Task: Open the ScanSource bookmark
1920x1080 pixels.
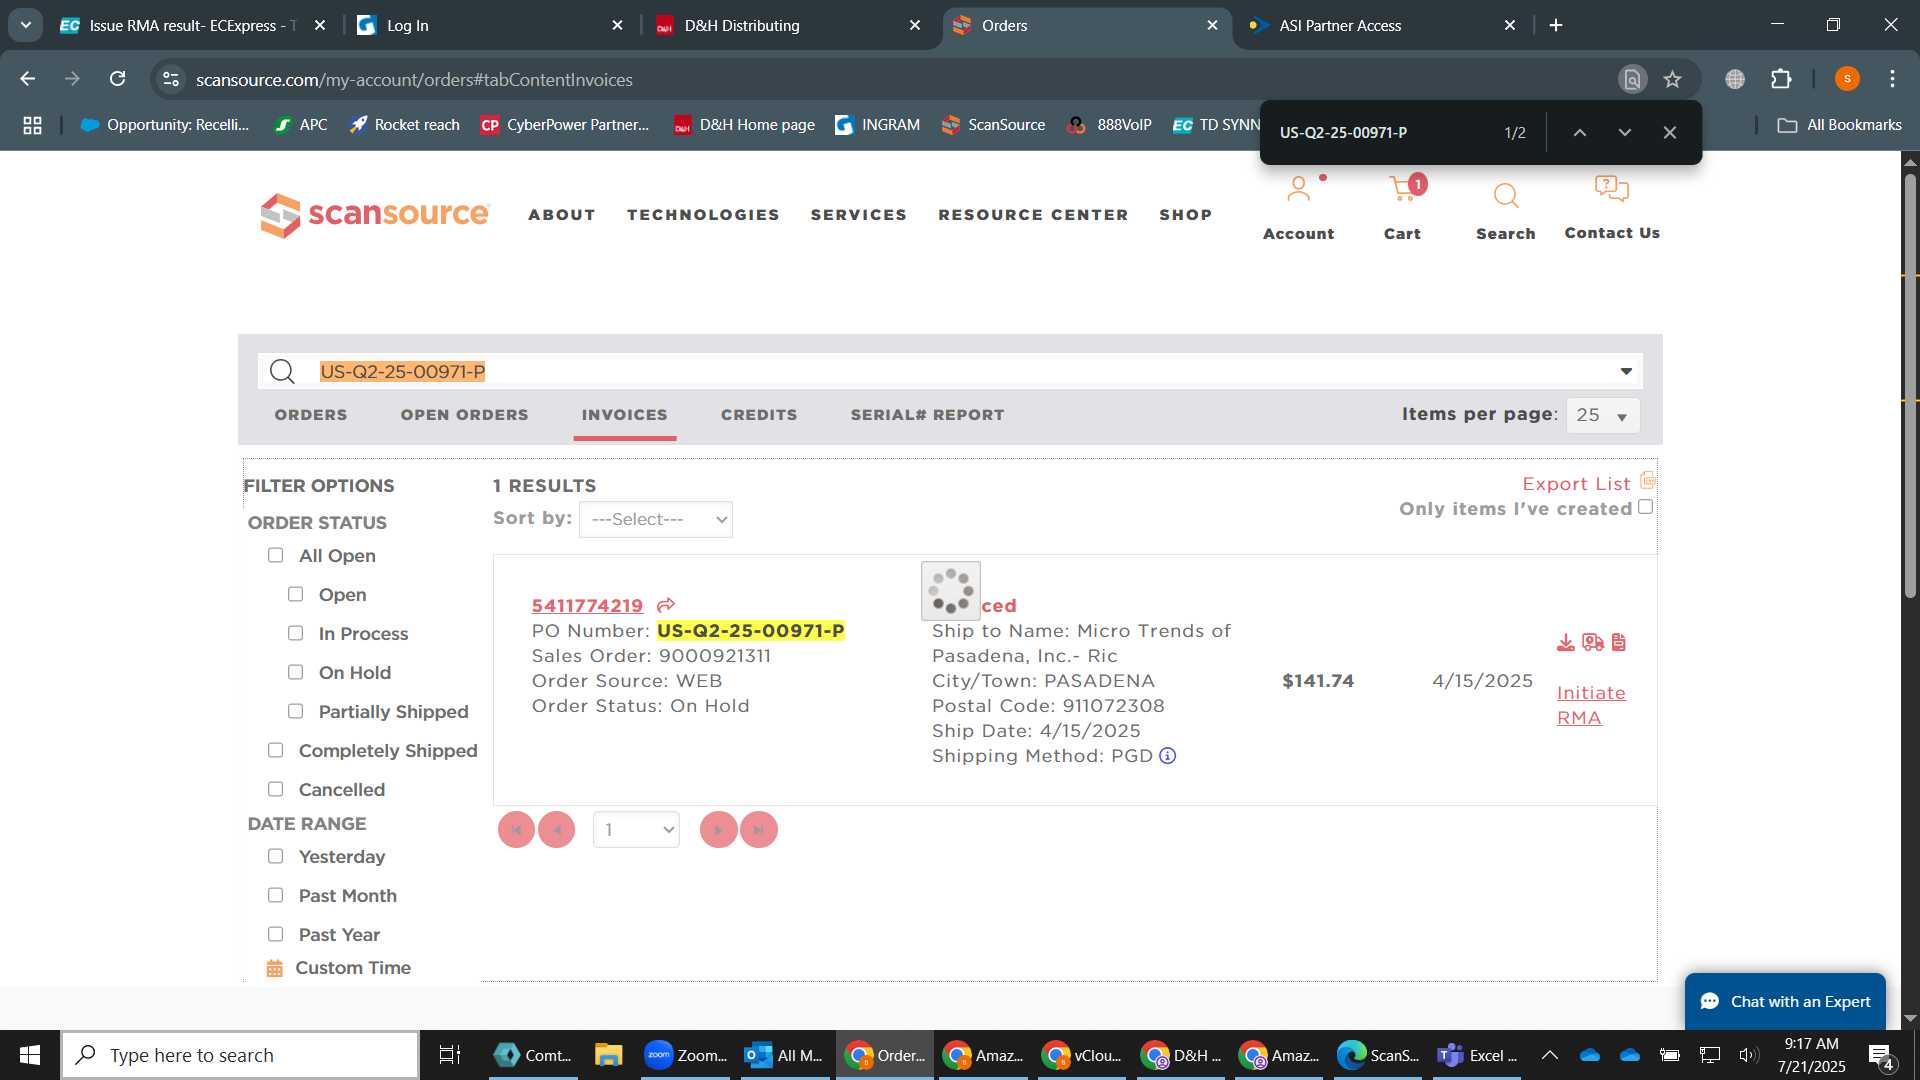Action: [x=993, y=125]
